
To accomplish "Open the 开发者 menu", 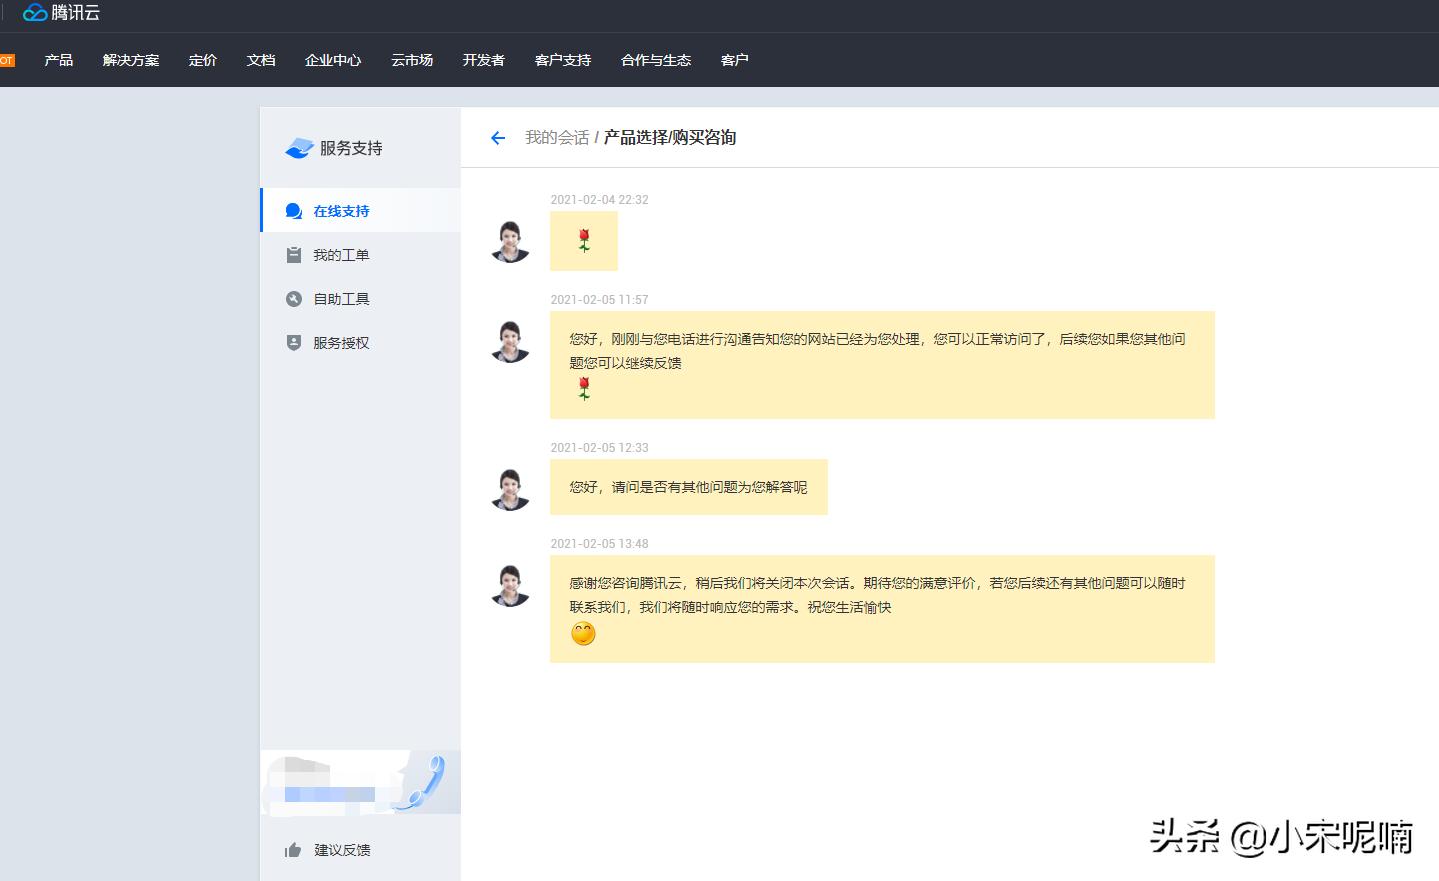I will click(483, 60).
